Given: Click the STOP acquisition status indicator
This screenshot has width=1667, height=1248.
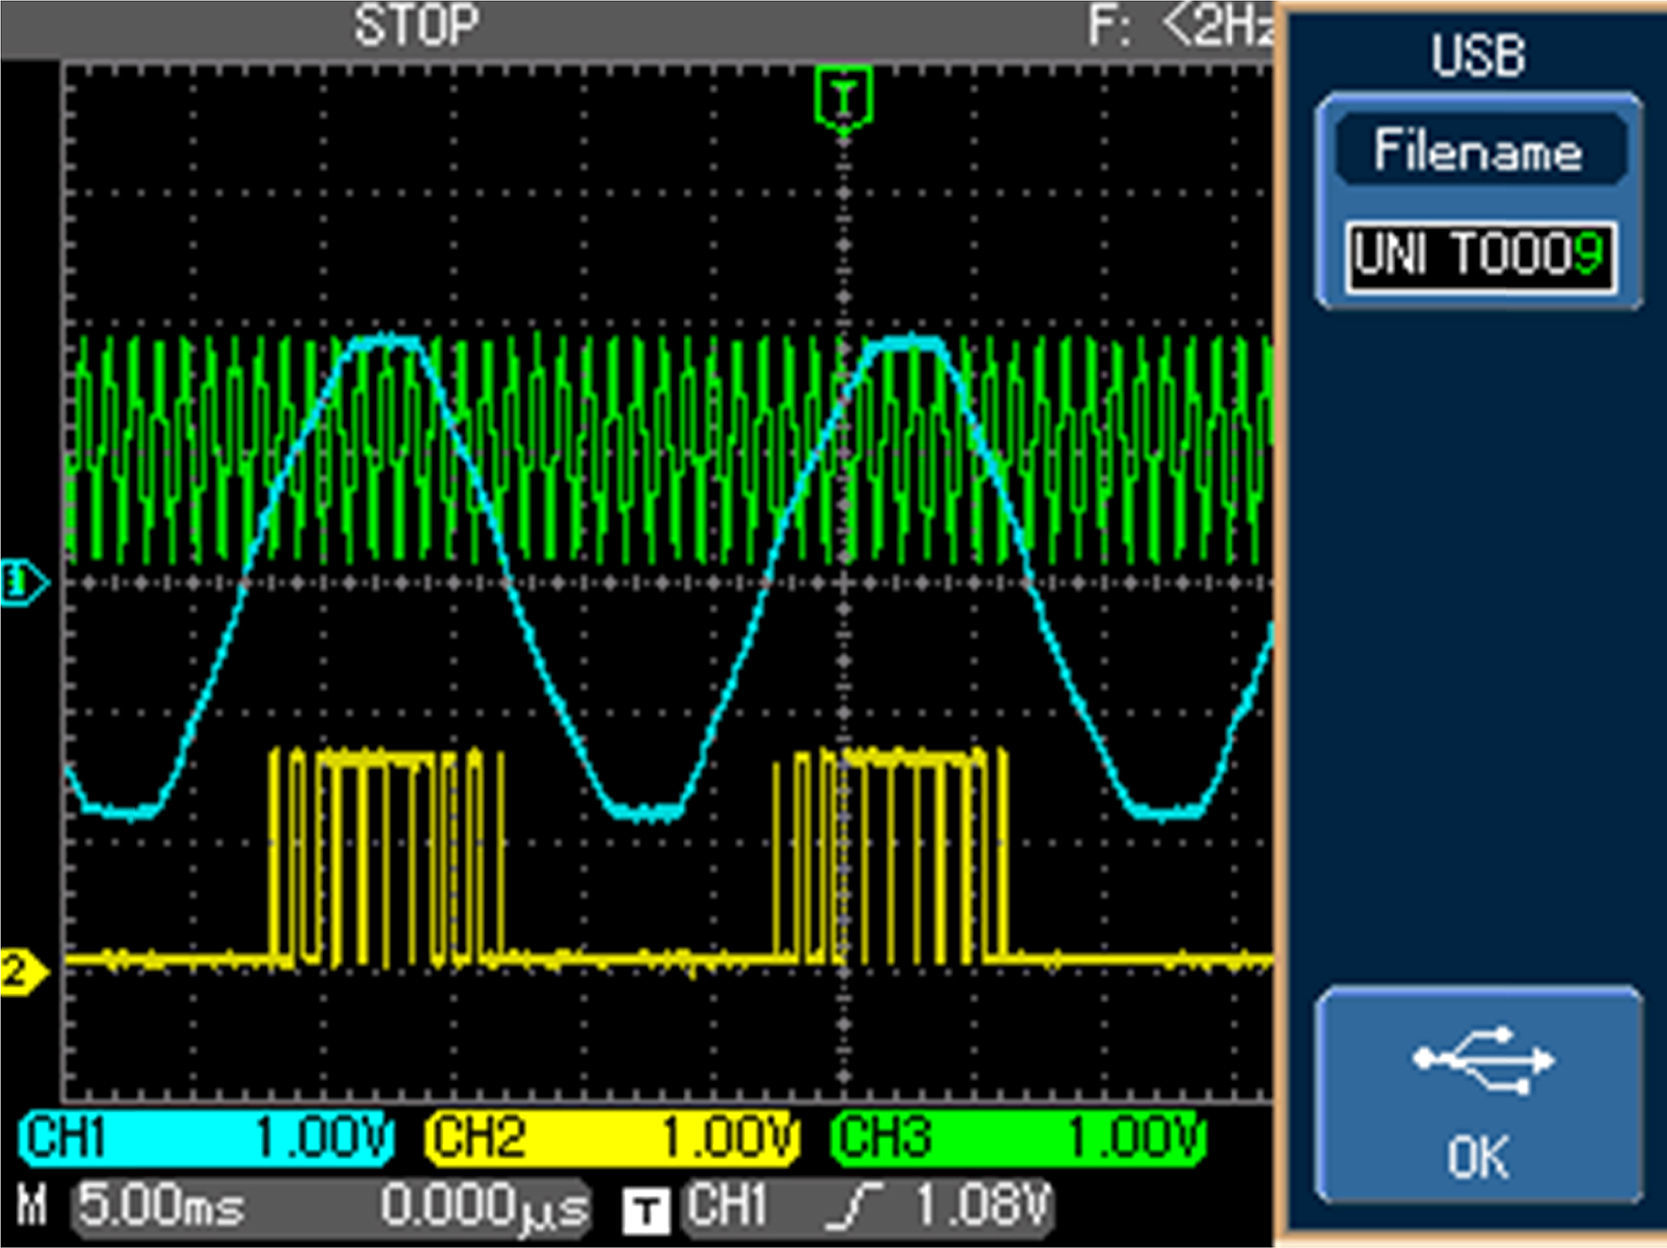Looking at the screenshot, I should point(416,26).
